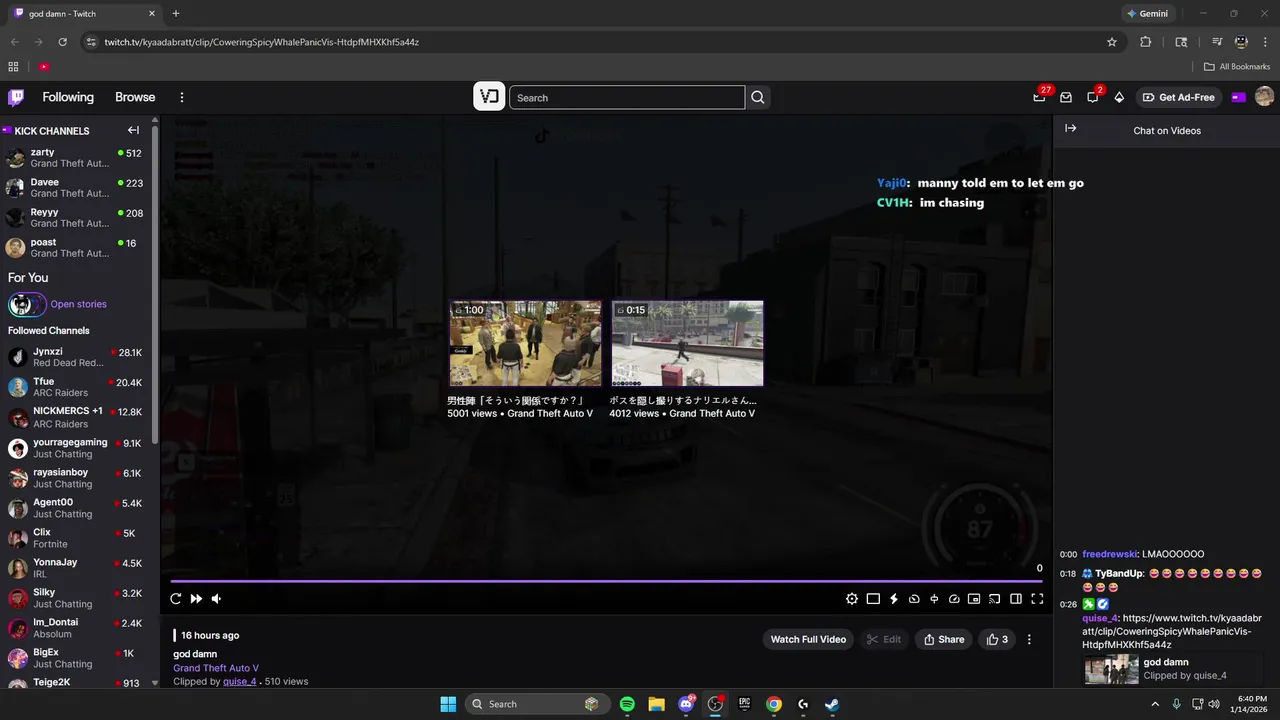Screen dimensions: 1280x720
Task: Click Get Ad-Free button
Action: tap(1178, 97)
